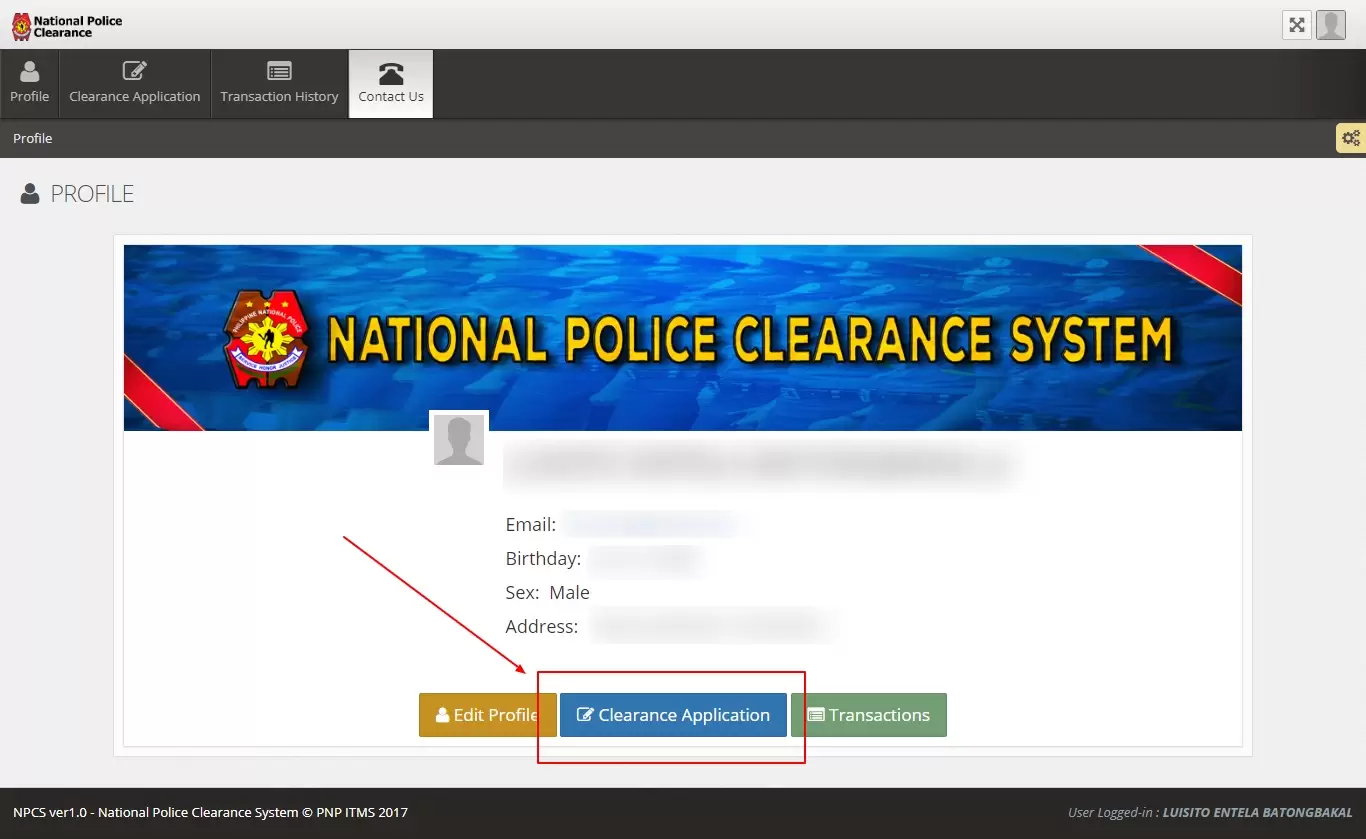Click the blurred Address value
The height and width of the screenshot is (839, 1366).
pyautogui.click(x=710, y=626)
